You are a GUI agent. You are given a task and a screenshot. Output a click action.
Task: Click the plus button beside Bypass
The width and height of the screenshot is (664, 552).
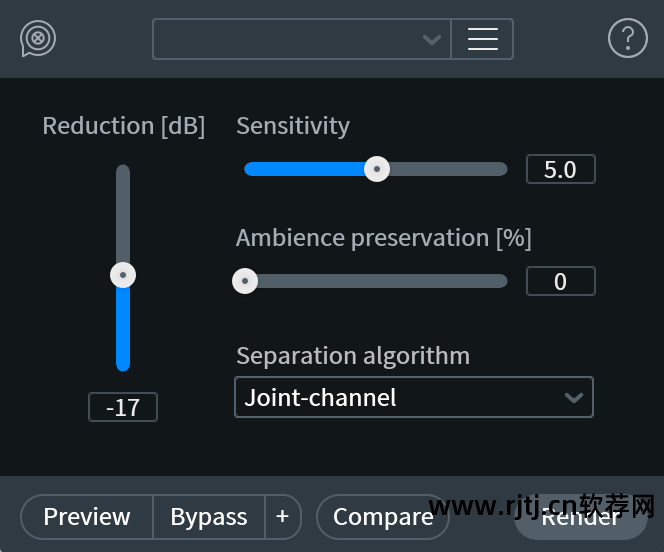pyautogui.click(x=282, y=516)
